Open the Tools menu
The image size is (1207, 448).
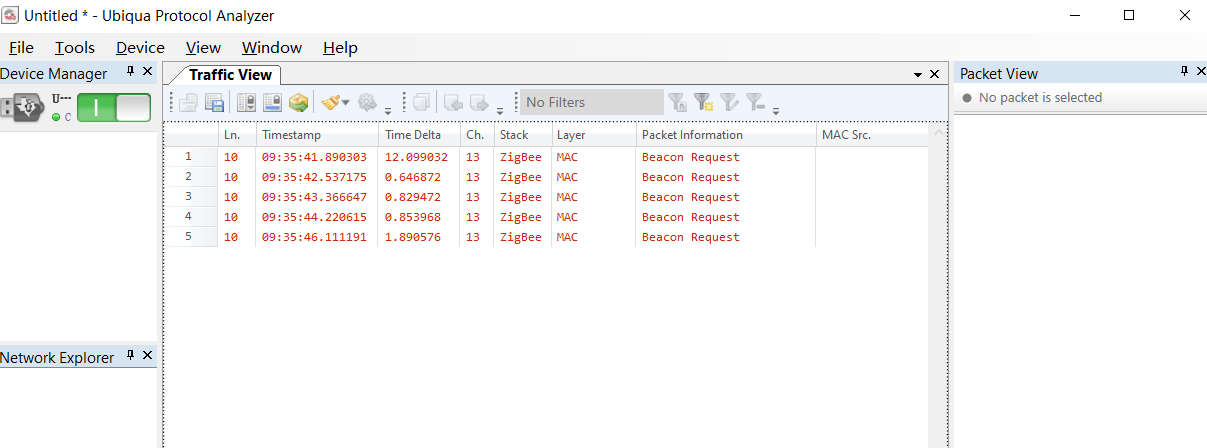[x=75, y=47]
